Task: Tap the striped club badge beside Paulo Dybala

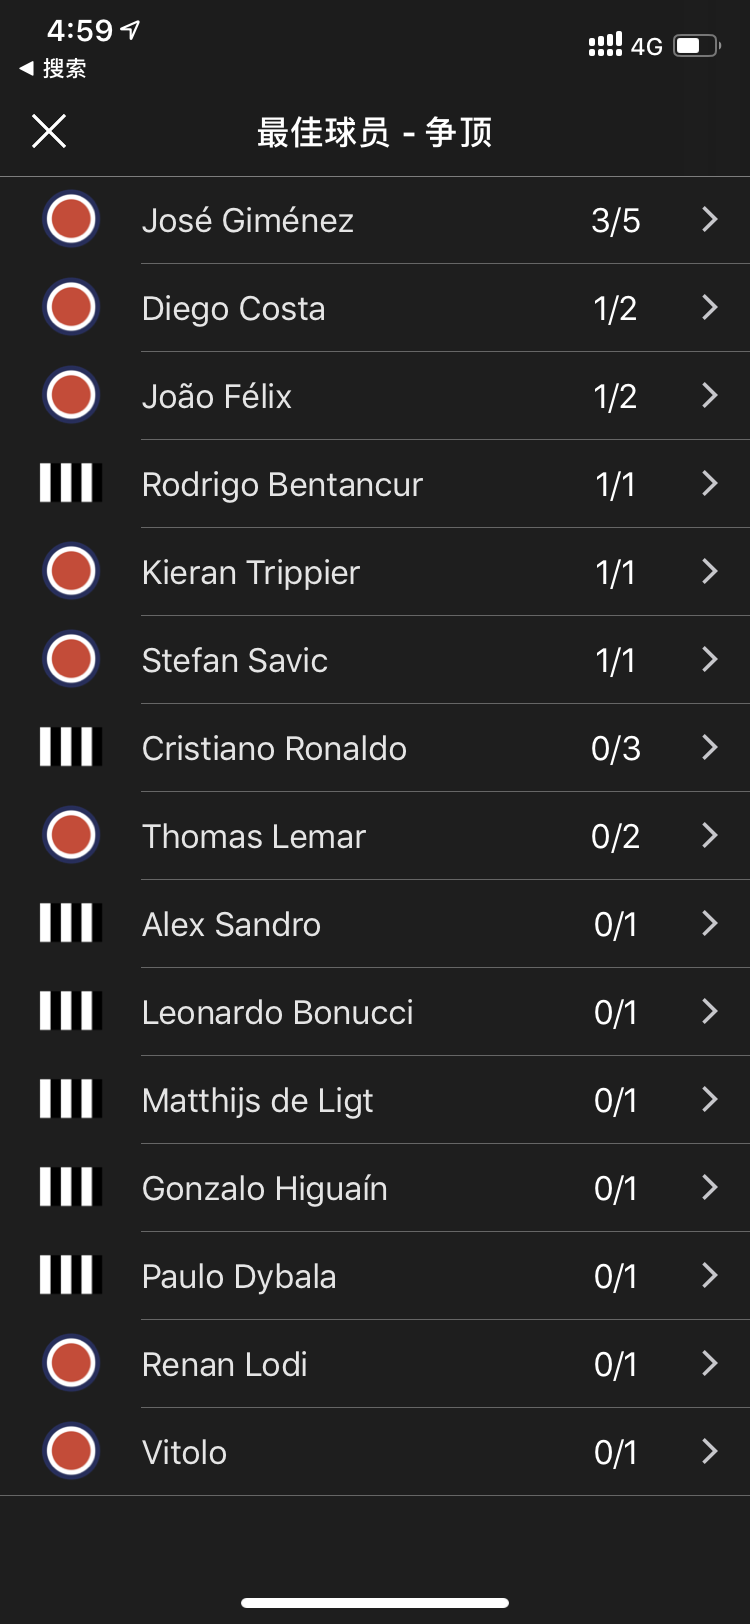Action: coord(71,1275)
